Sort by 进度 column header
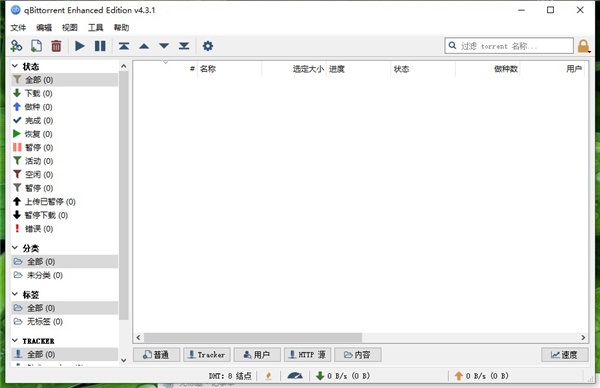Image resolution: width=600 pixels, height=388 pixels. (359, 69)
